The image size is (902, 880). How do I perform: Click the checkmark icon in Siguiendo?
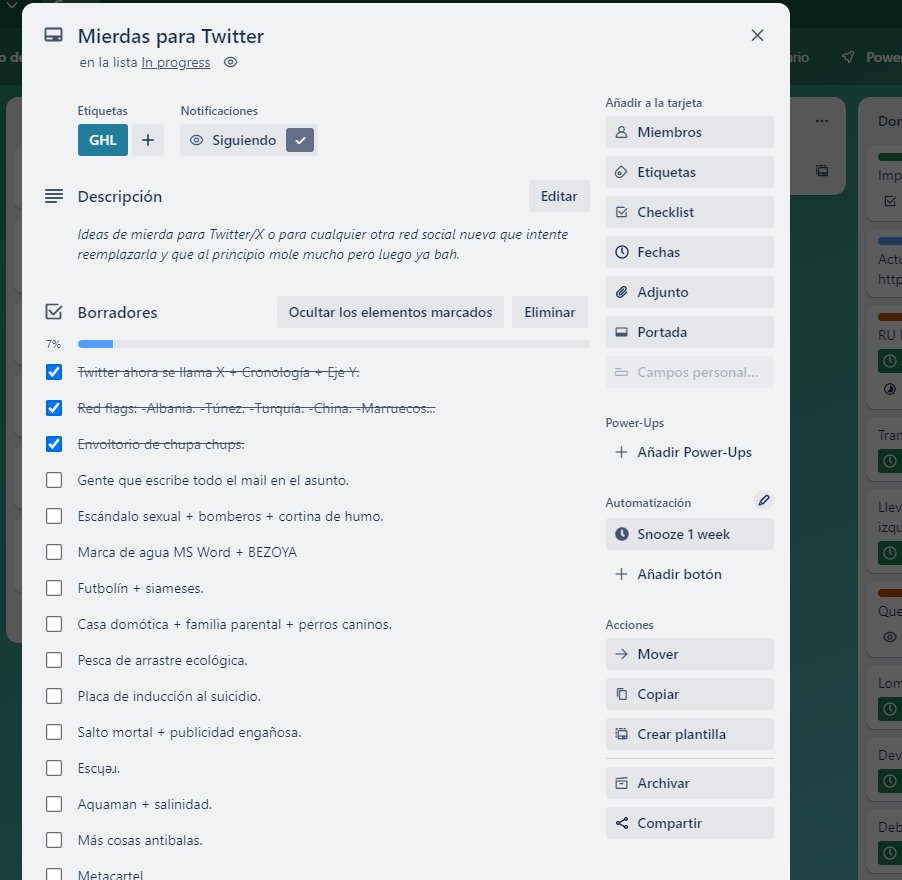coord(300,140)
